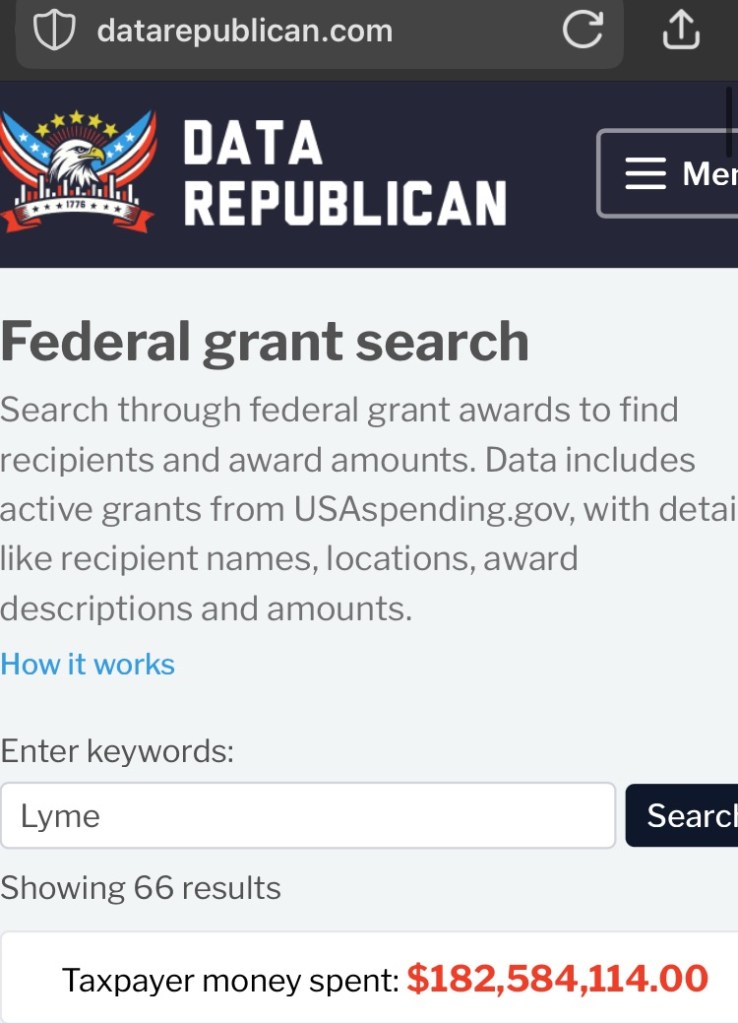Open the share sheet icon
The width and height of the screenshot is (738, 1023).
click(681, 31)
